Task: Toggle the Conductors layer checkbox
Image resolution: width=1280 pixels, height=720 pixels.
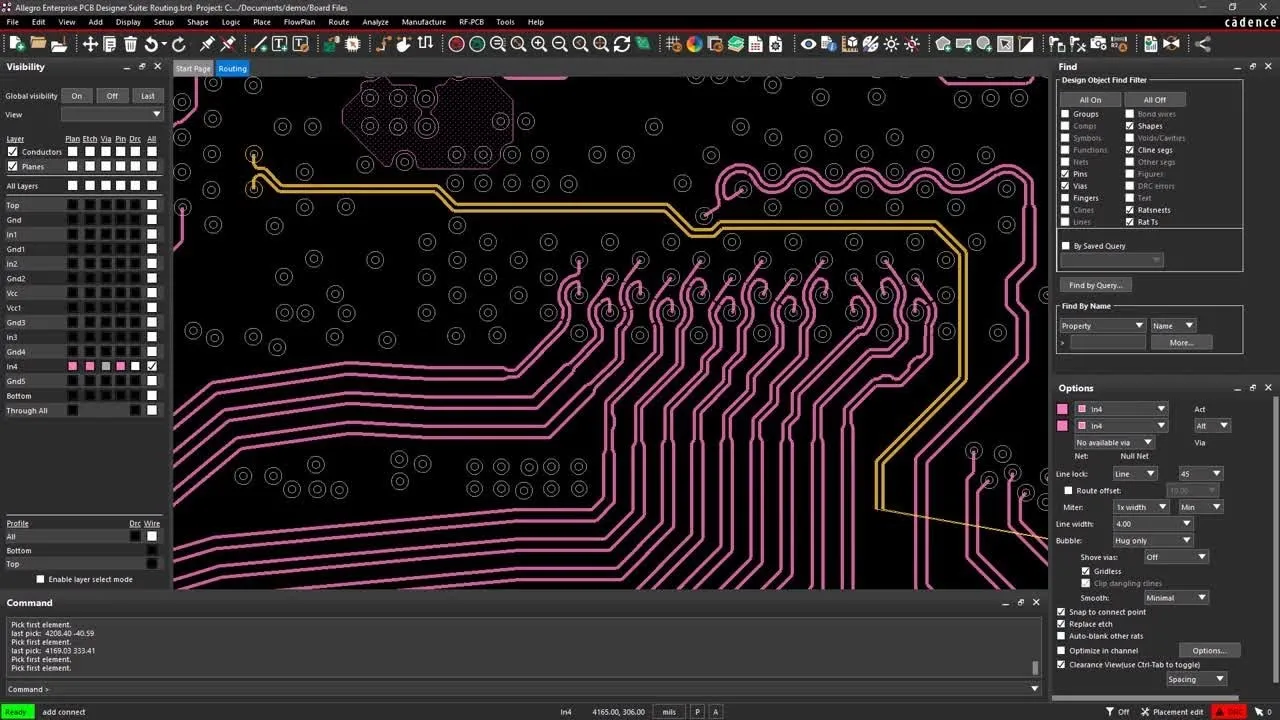Action: 12,152
